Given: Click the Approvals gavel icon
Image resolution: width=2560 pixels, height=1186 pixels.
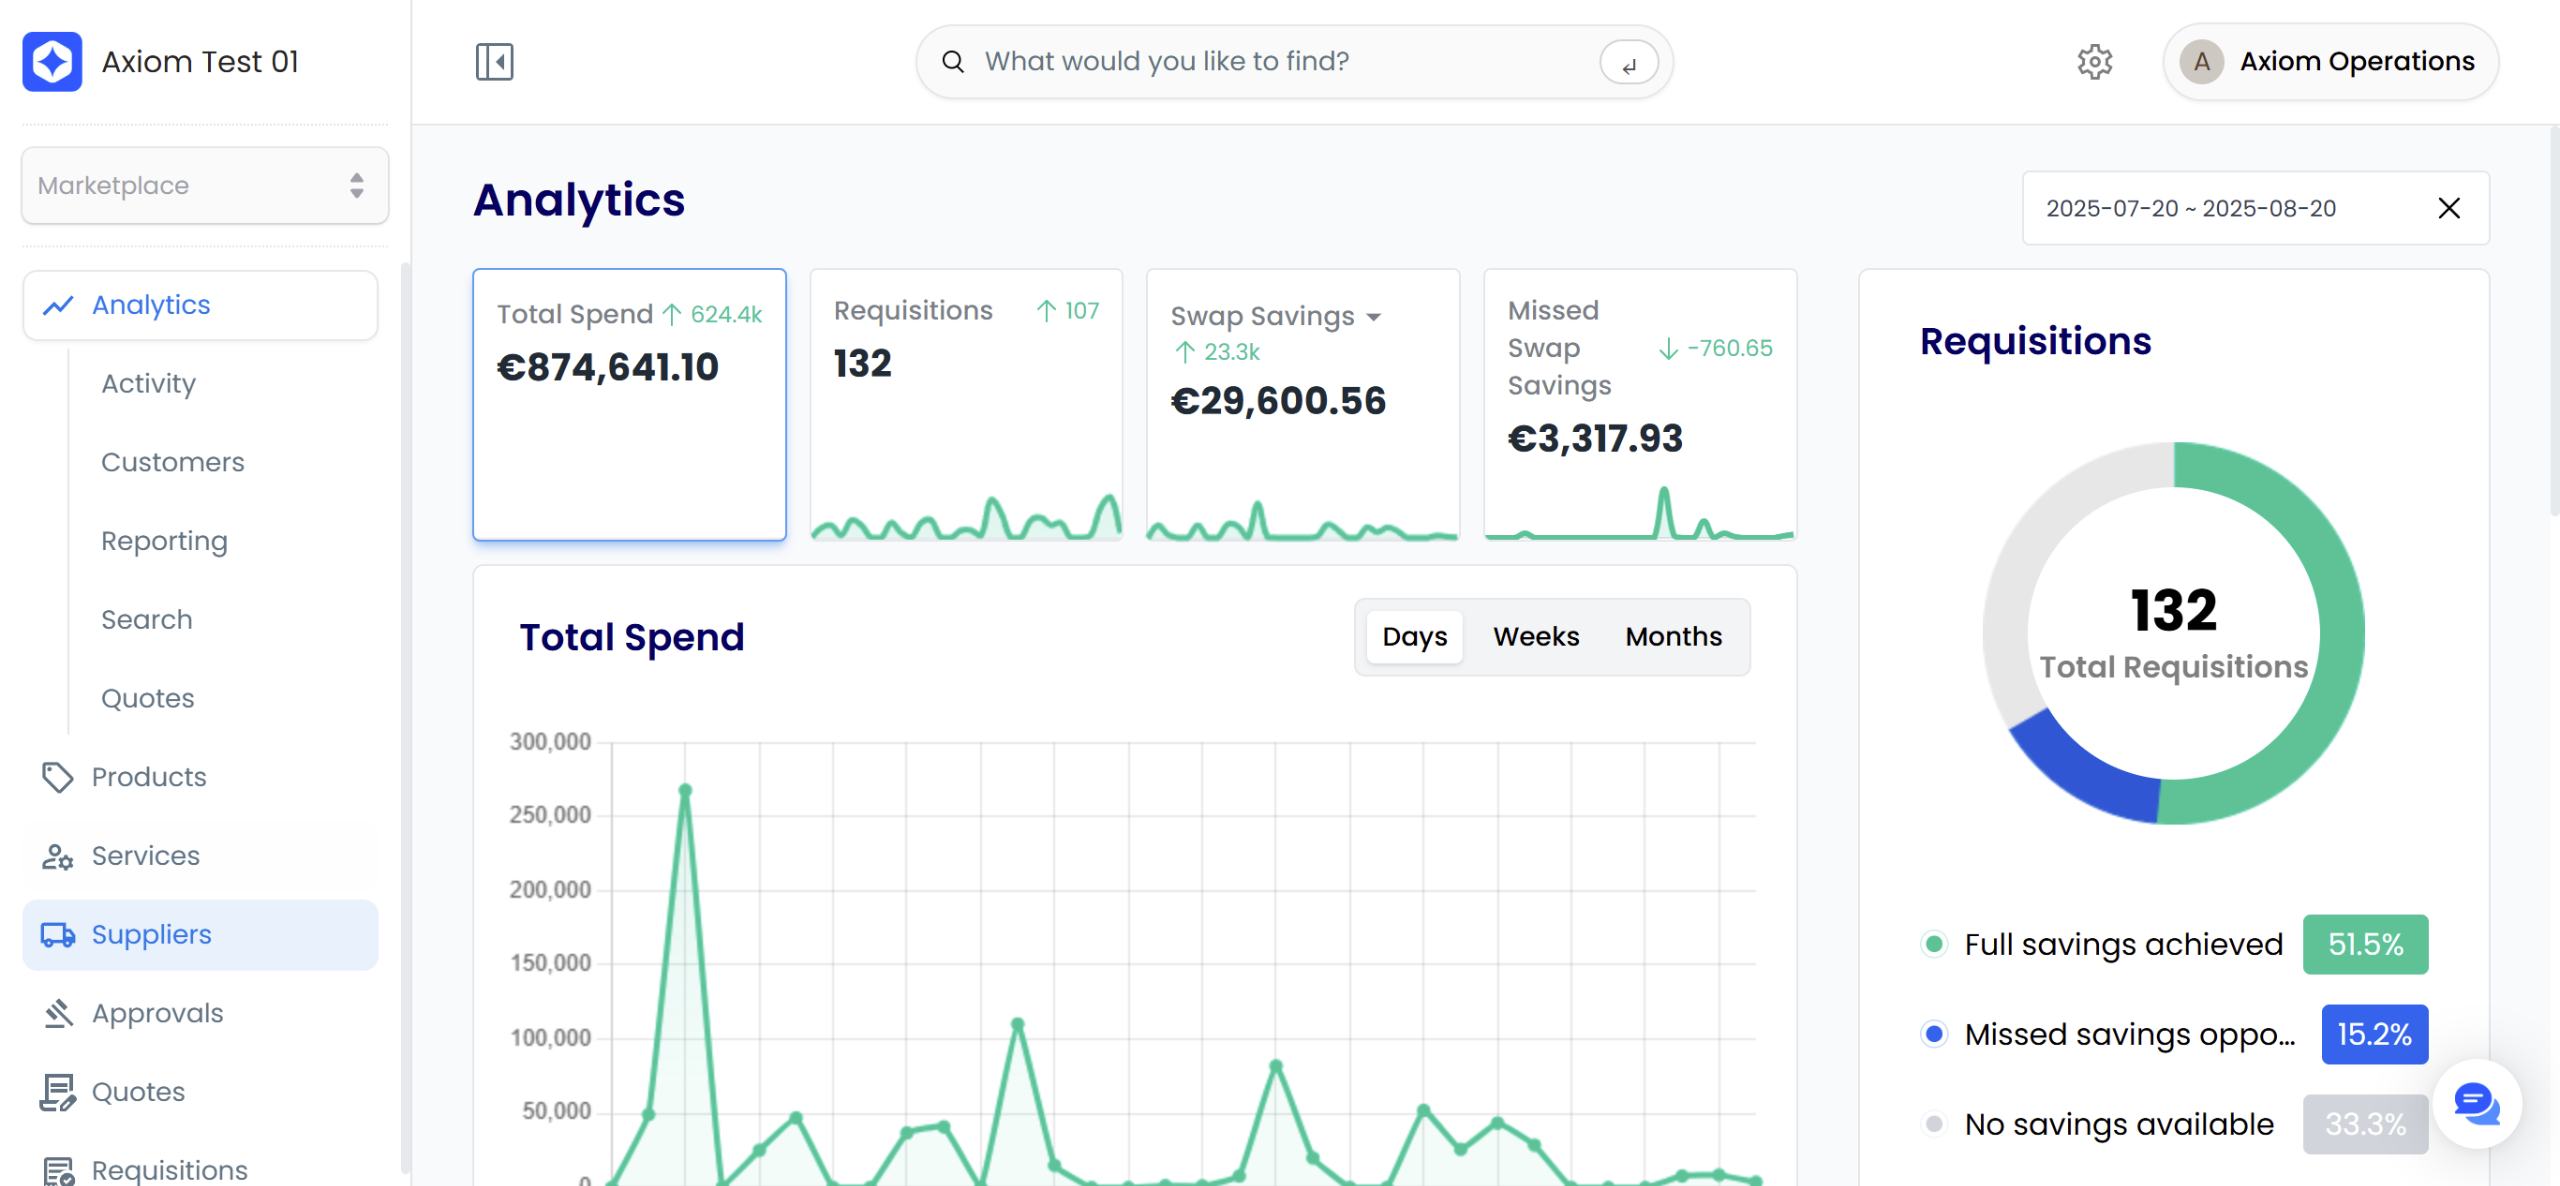Looking at the screenshot, I should pyautogui.click(x=57, y=1013).
